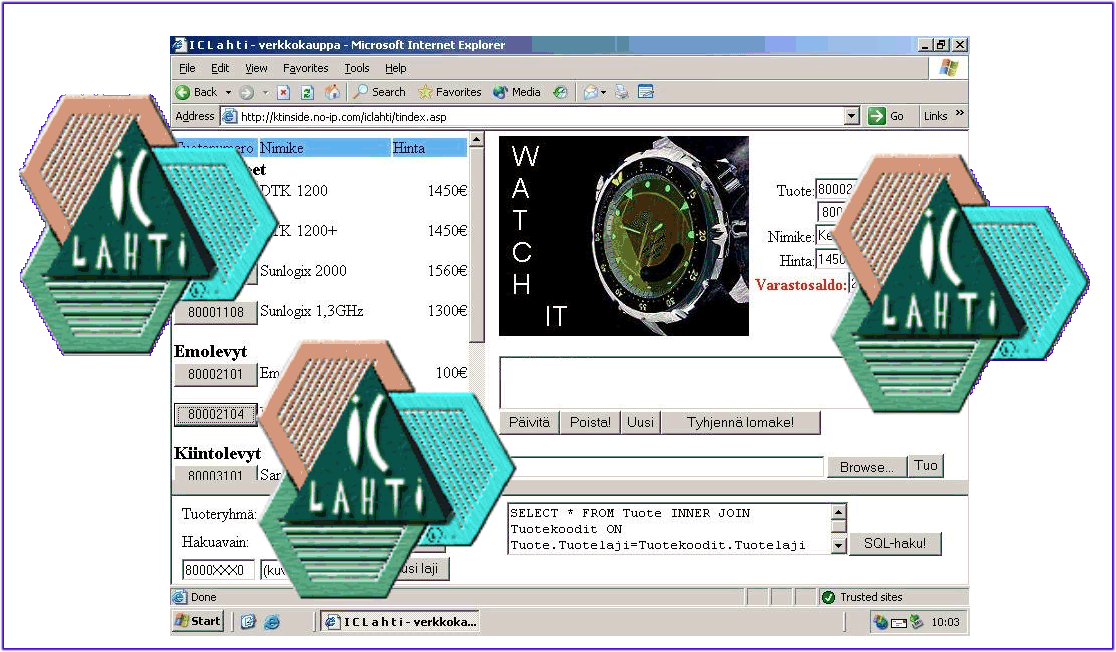Click the 80001108 product button
The height and width of the screenshot is (652, 1116).
[x=216, y=312]
